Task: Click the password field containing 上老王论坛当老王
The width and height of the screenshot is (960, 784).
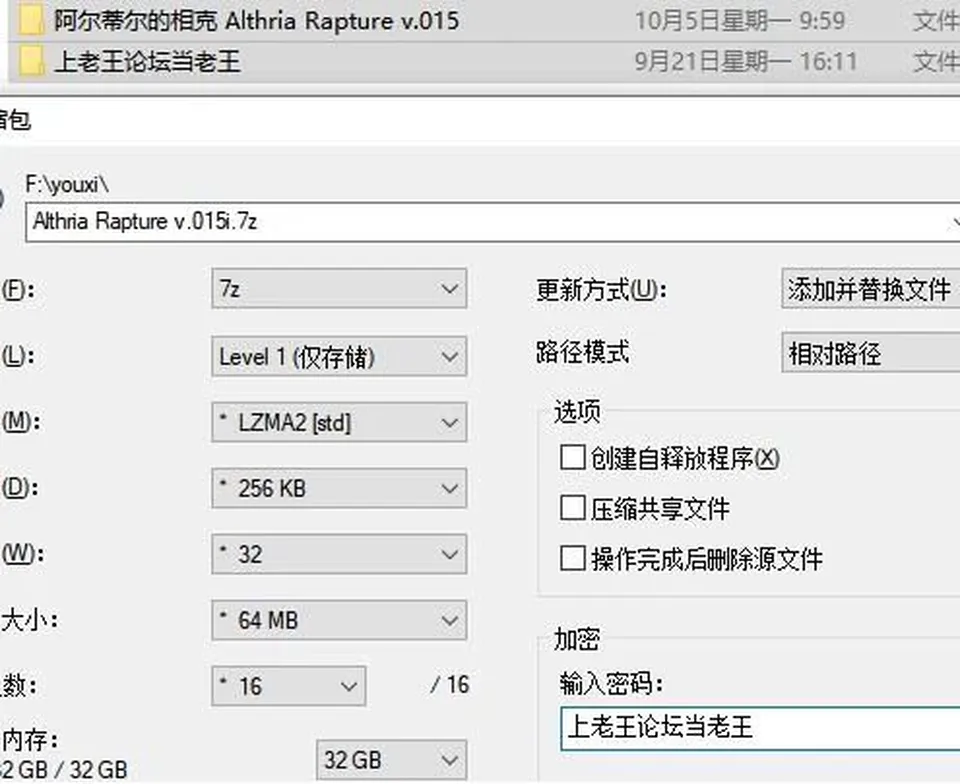Action: [760, 728]
